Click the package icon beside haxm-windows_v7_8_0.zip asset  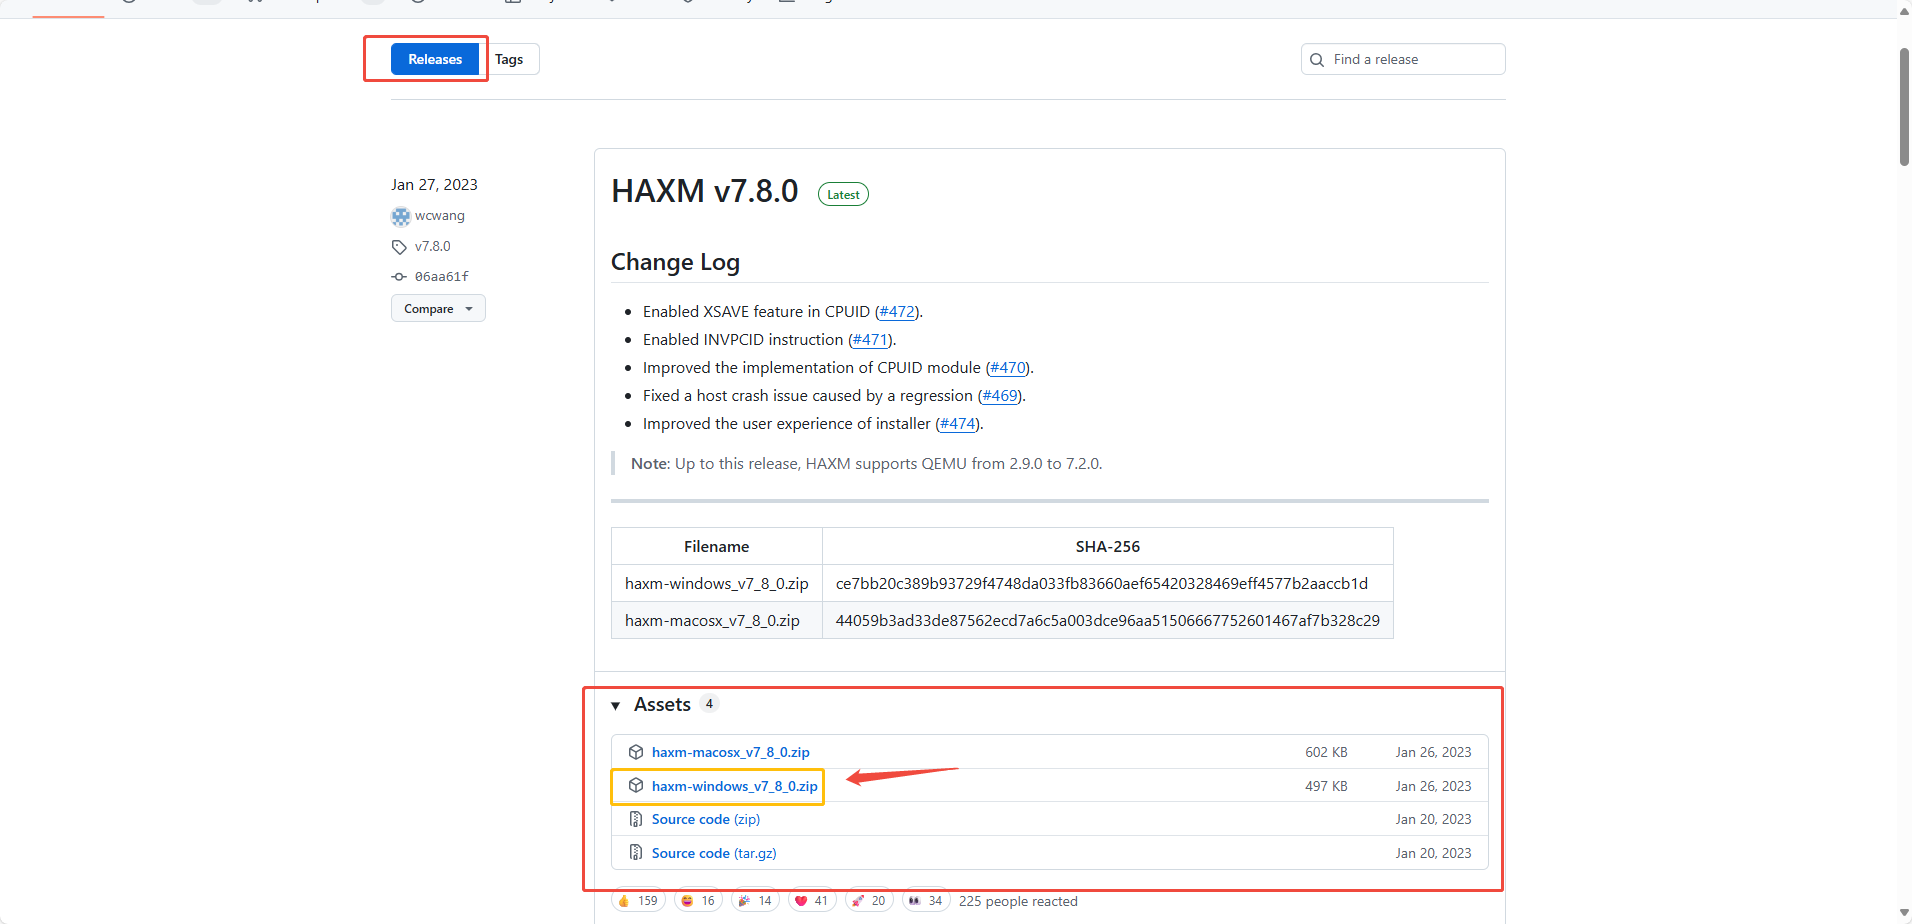click(x=636, y=786)
